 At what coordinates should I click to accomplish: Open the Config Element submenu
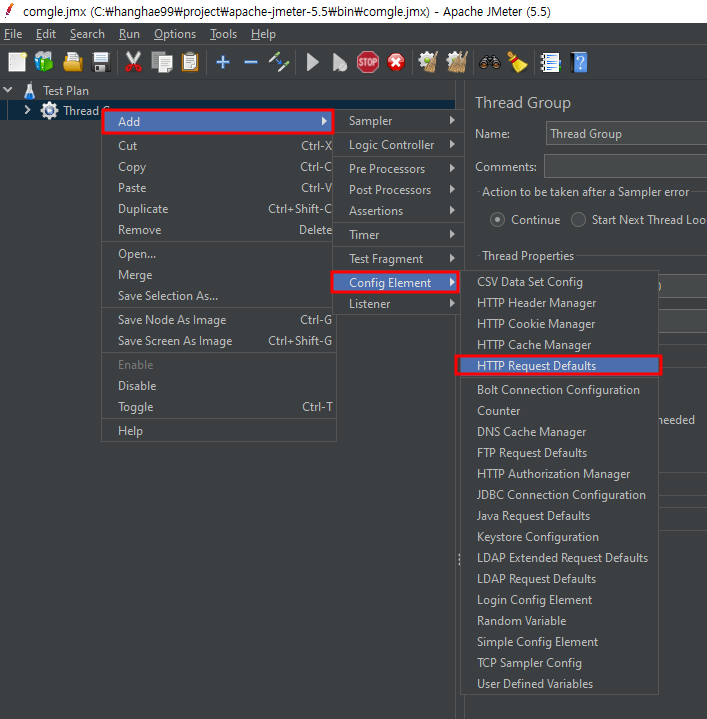[395, 282]
